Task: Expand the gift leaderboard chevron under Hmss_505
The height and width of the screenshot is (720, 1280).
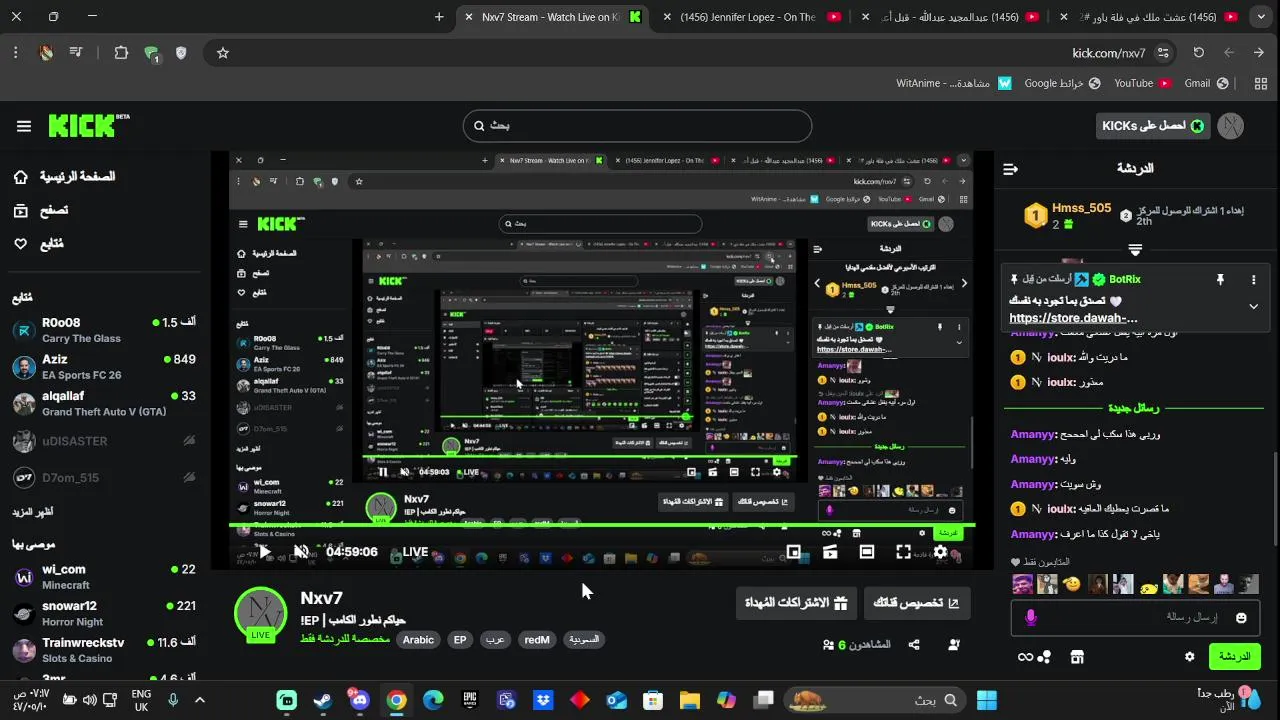Action: click(x=1135, y=249)
